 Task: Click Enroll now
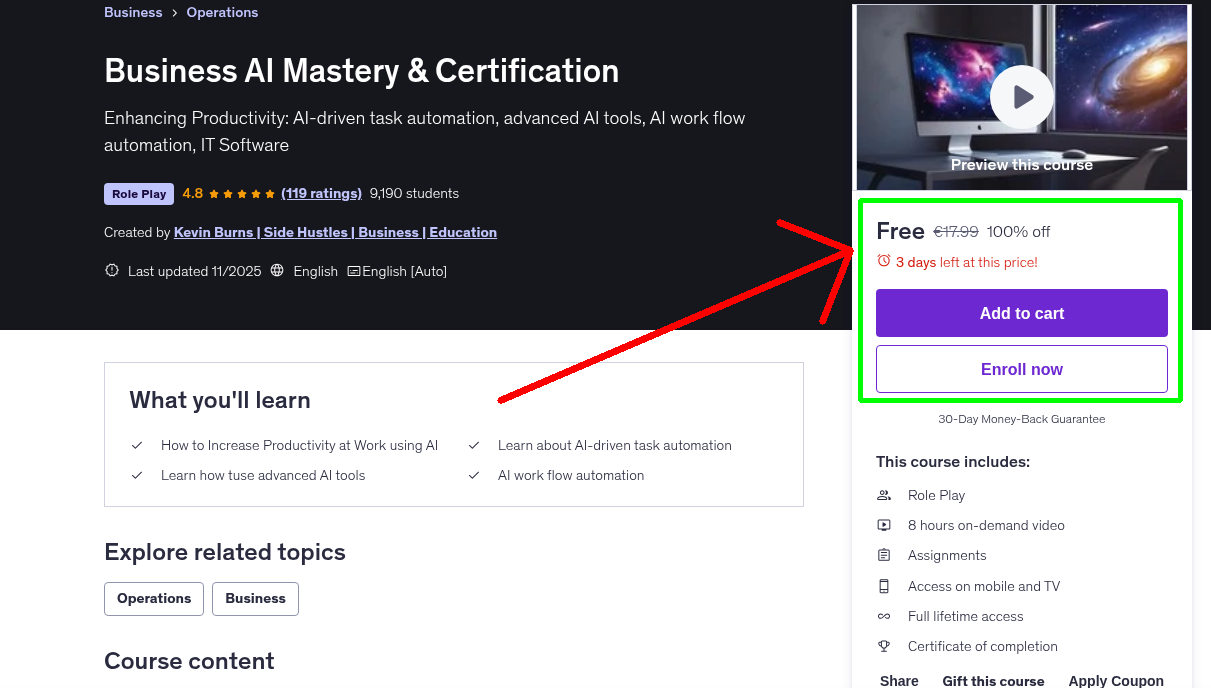pos(1021,368)
